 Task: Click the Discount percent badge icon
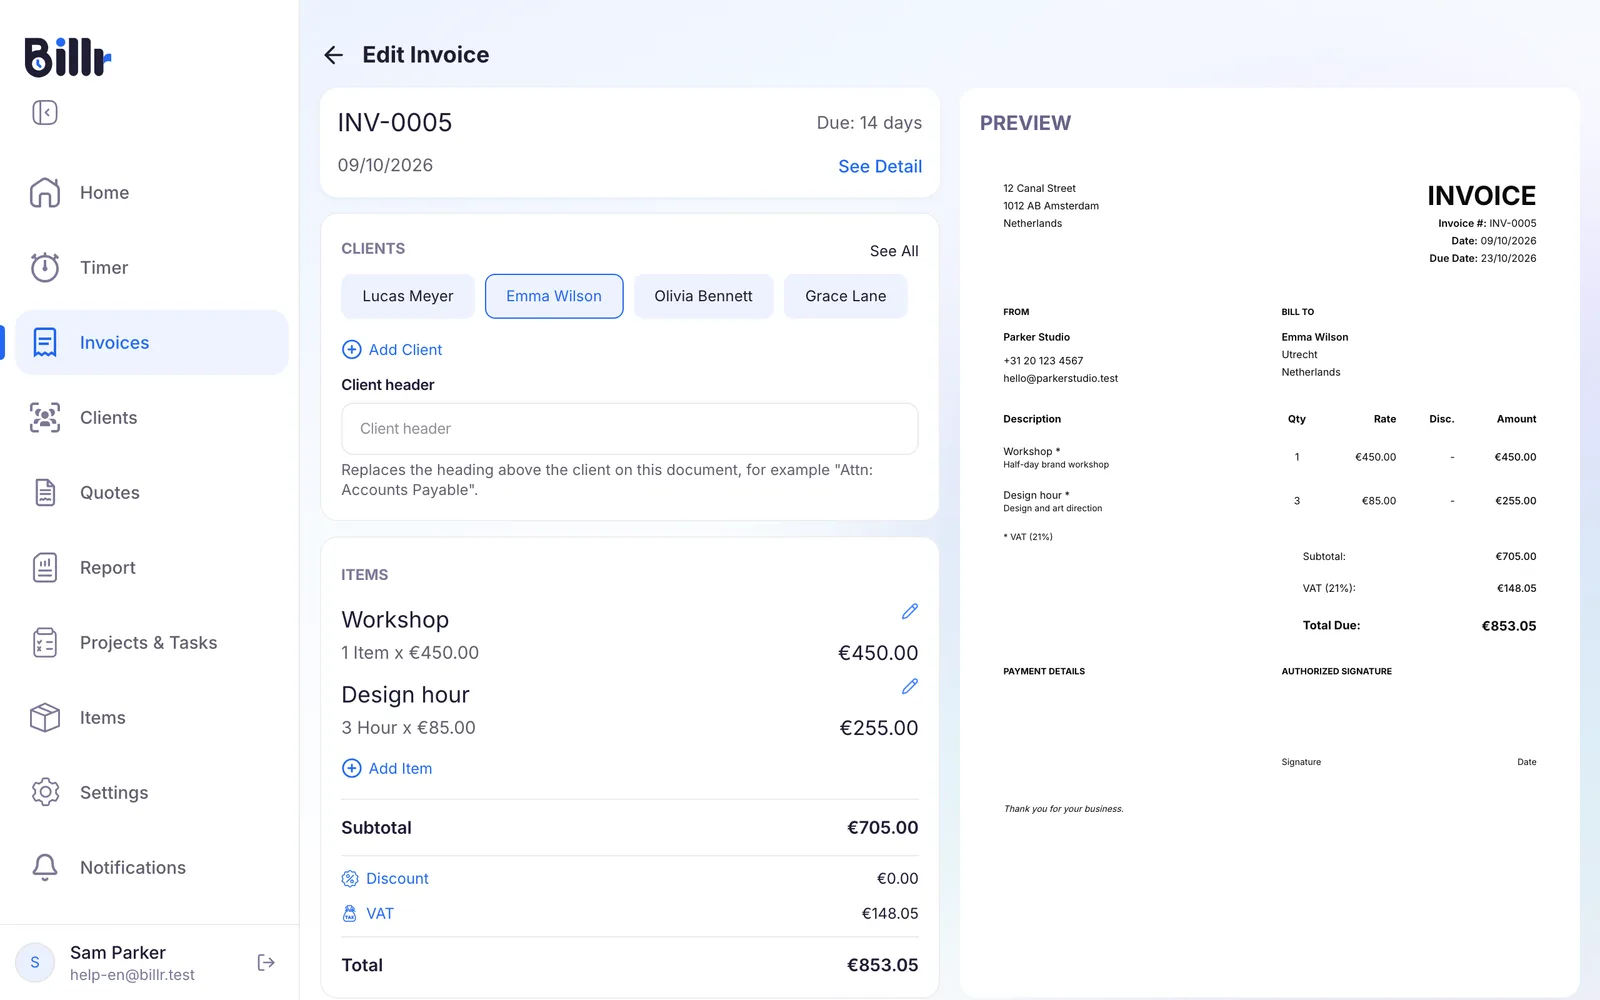[x=350, y=878]
